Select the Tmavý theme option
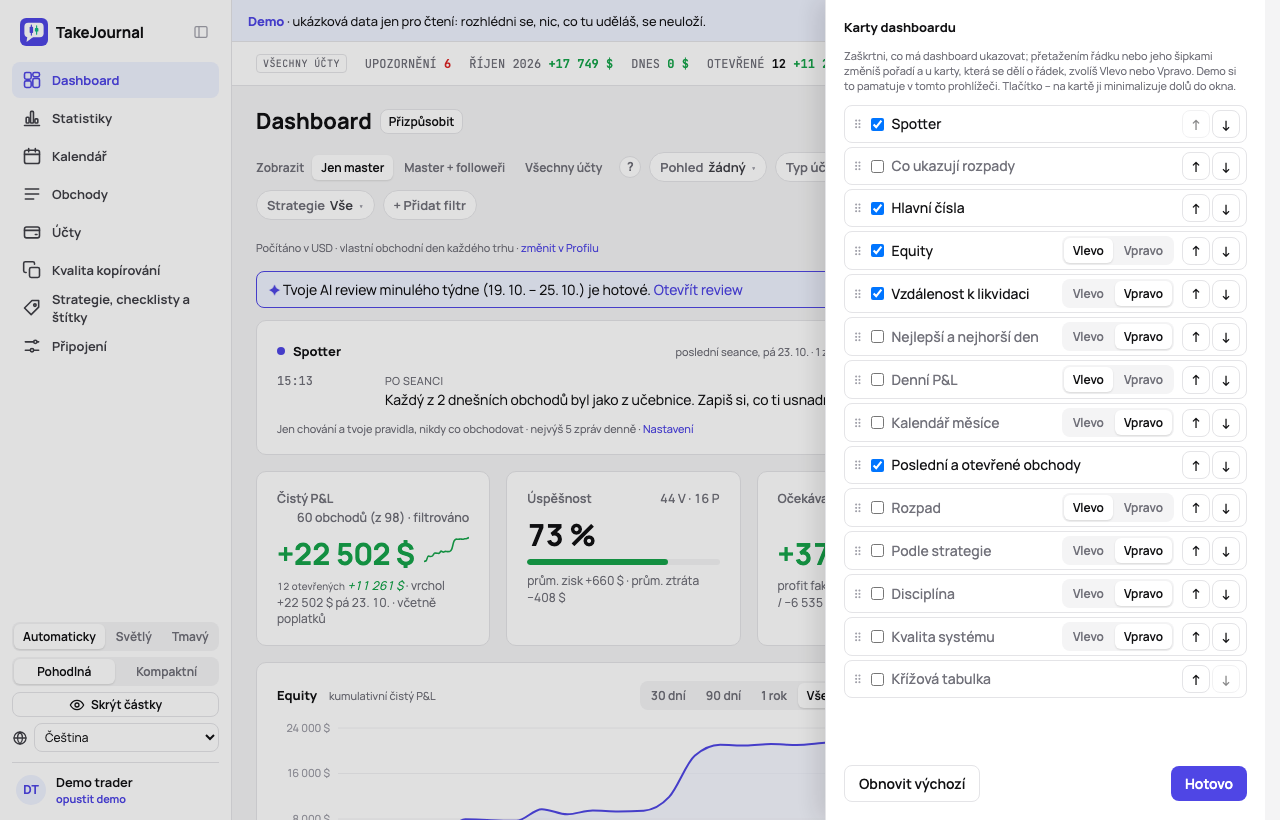Image resolution: width=1280 pixels, height=820 pixels. coord(190,637)
